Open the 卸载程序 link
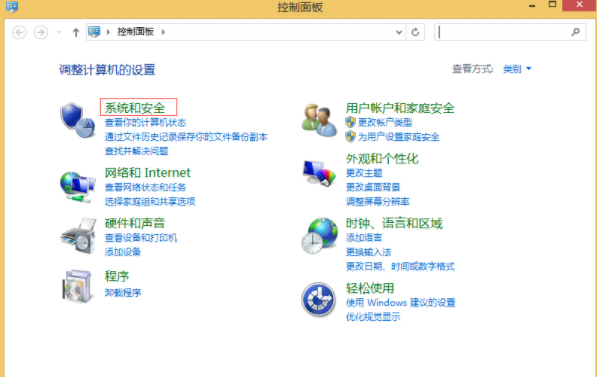The width and height of the screenshot is (597, 377). 123,292
